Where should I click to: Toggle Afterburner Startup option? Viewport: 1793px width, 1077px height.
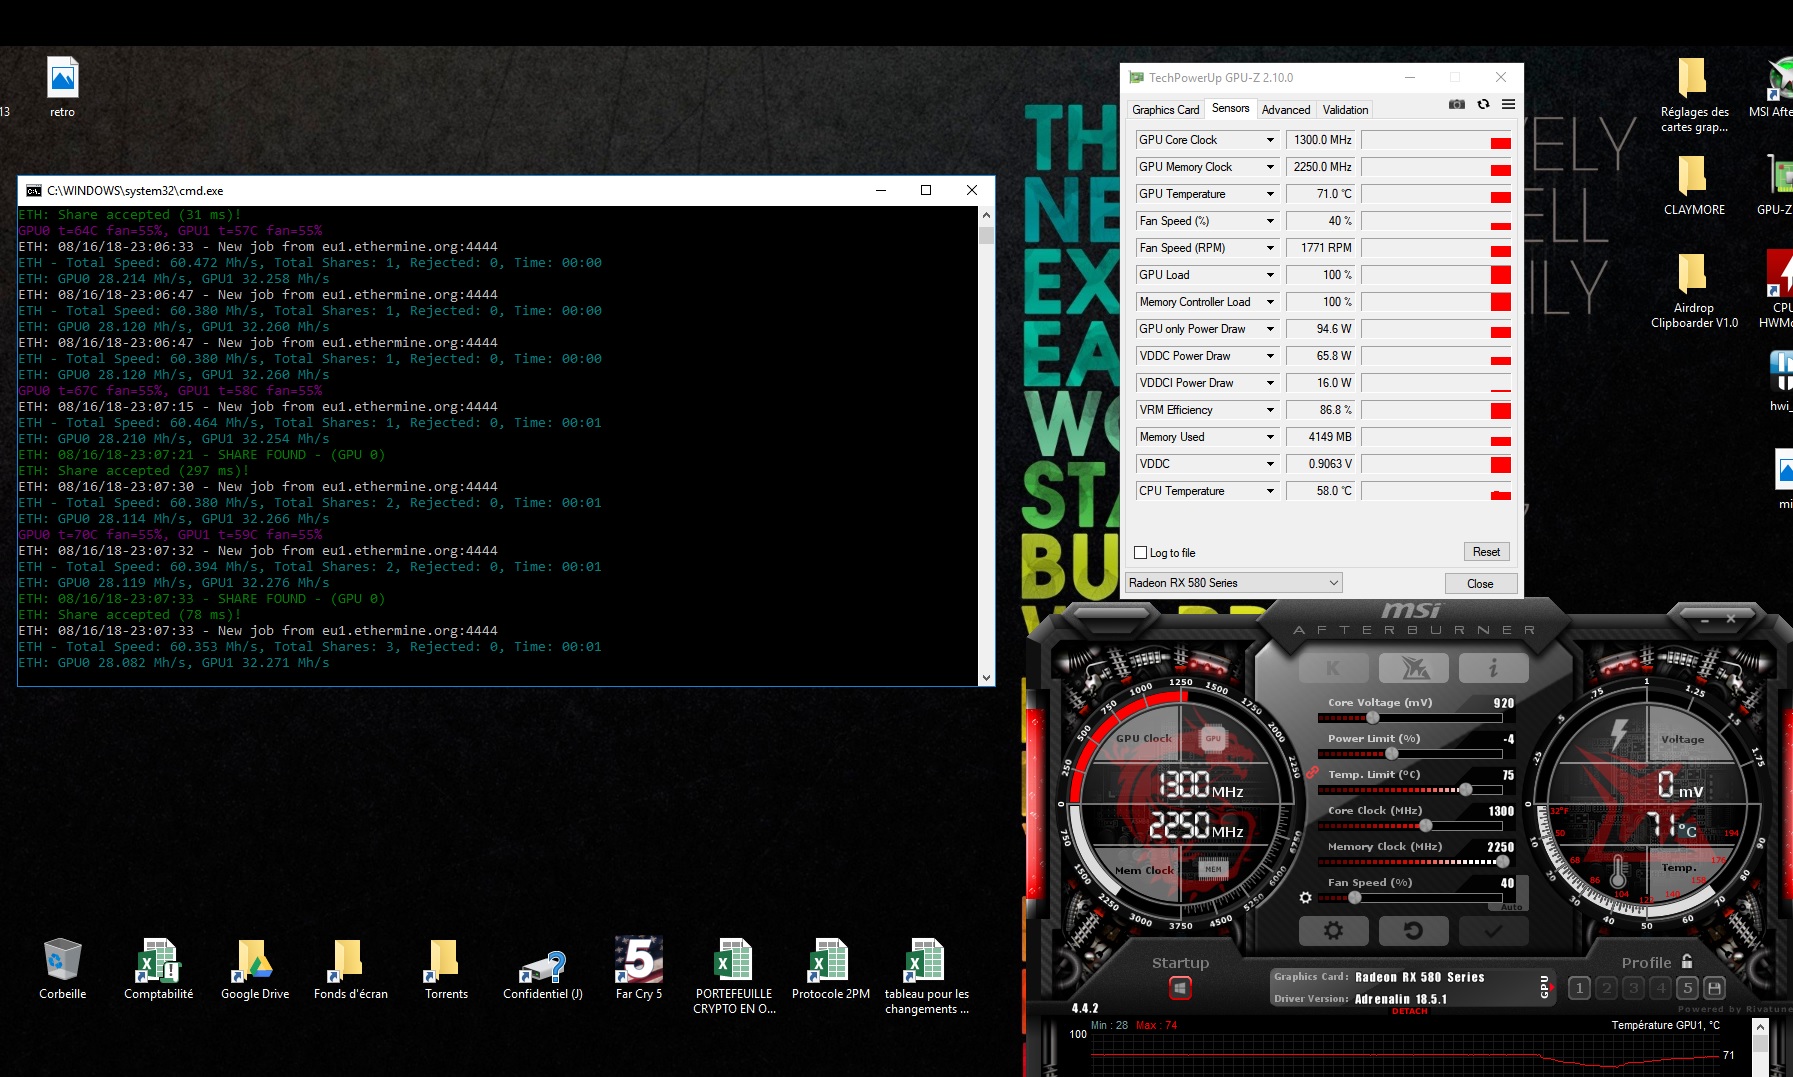pyautogui.click(x=1180, y=986)
